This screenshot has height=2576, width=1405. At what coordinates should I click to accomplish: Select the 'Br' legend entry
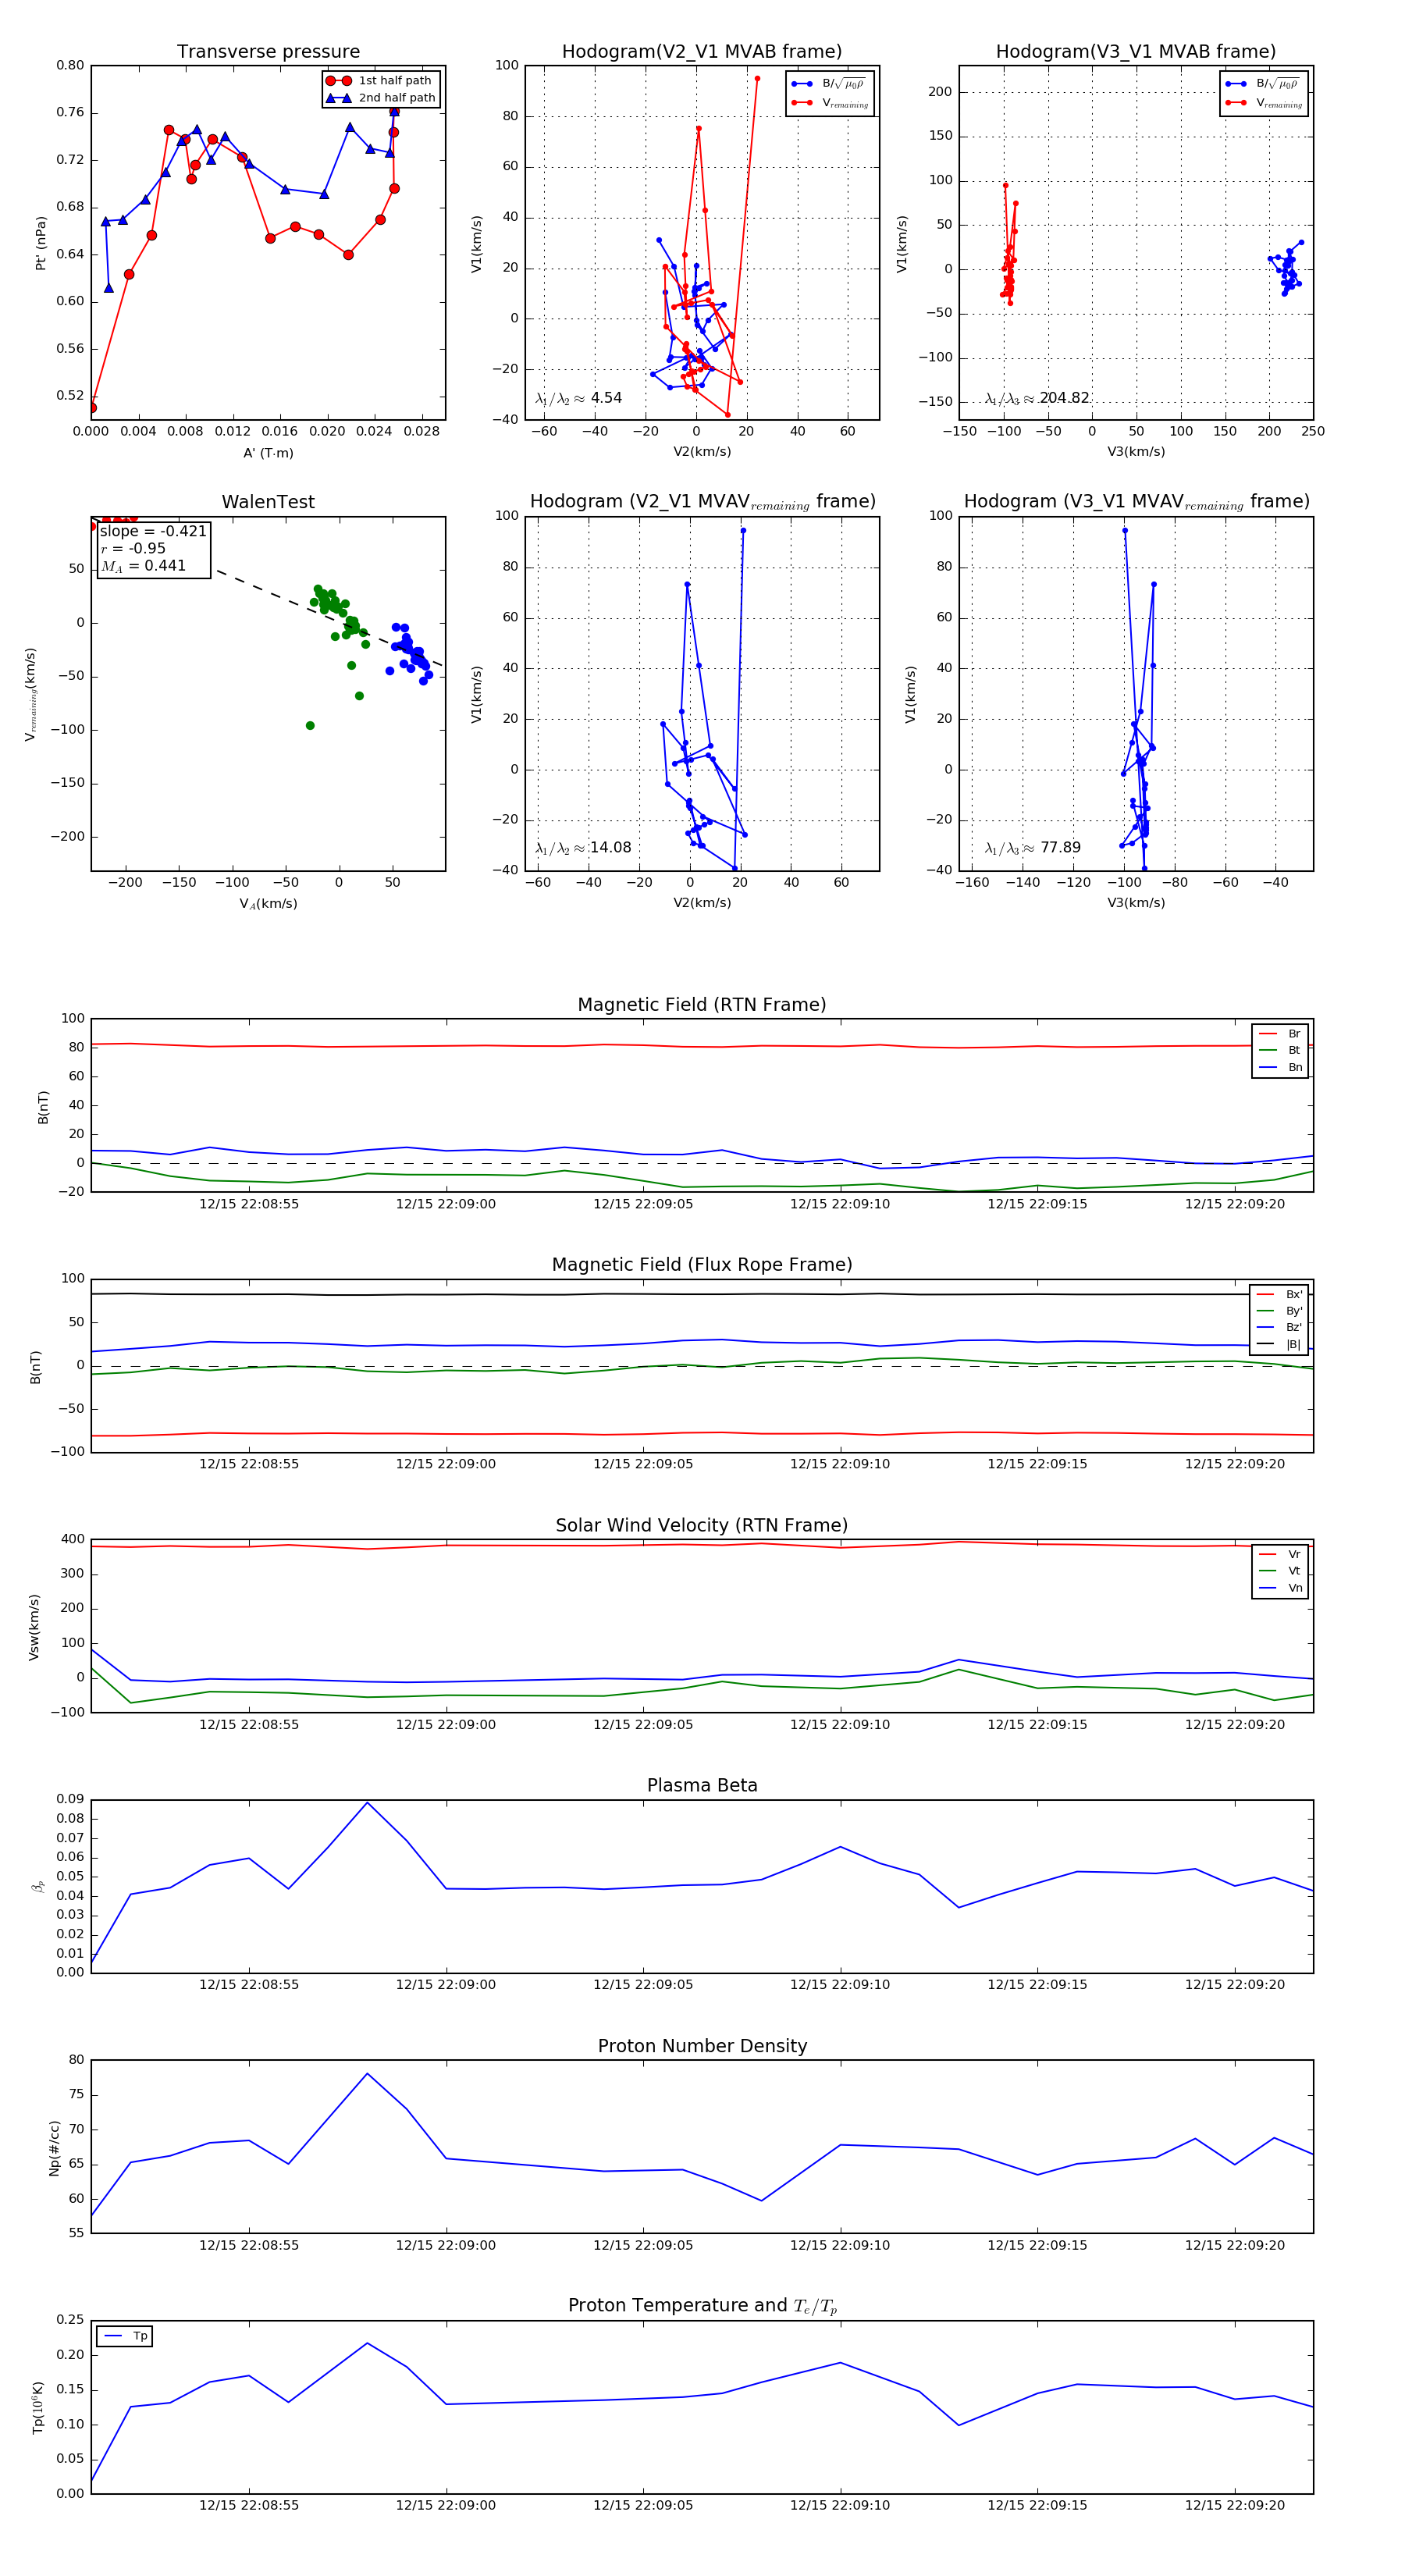pyautogui.click(x=1280, y=1034)
